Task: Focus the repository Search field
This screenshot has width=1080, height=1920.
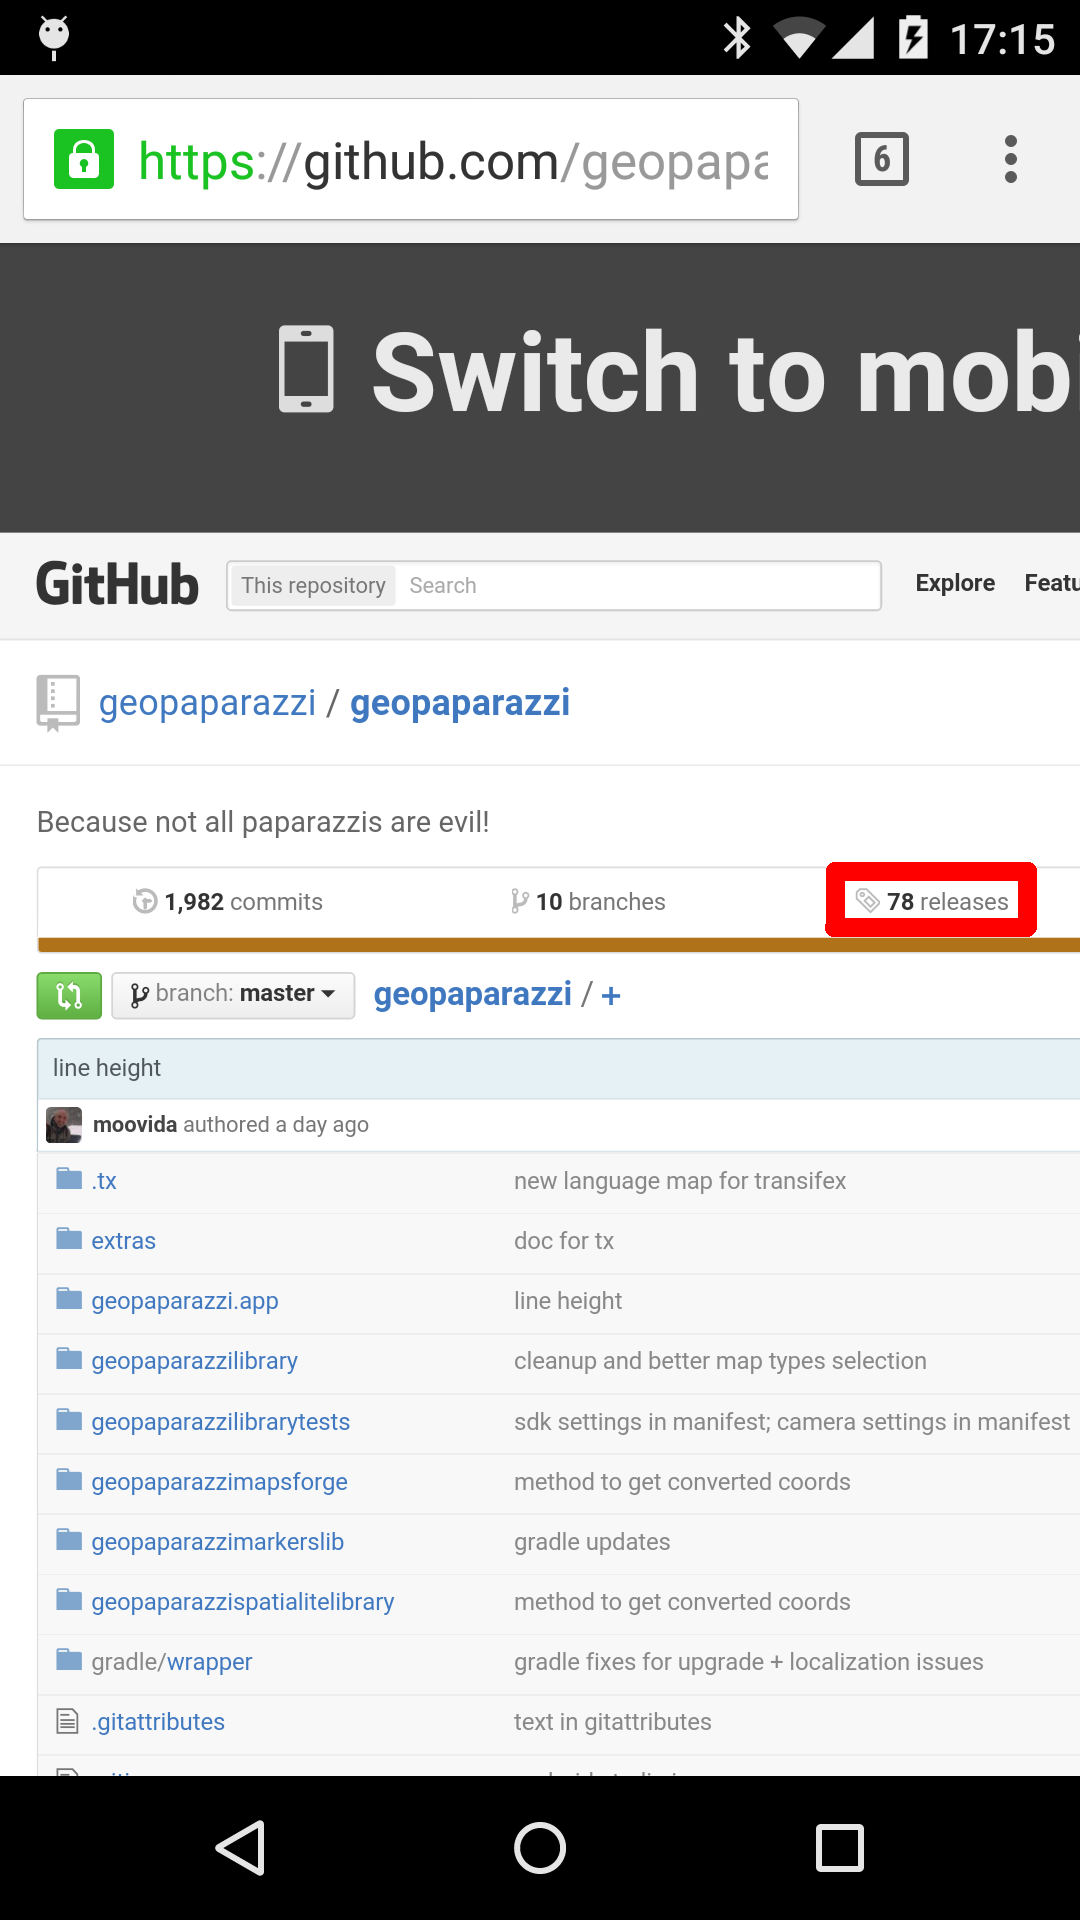Action: pos(638,585)
